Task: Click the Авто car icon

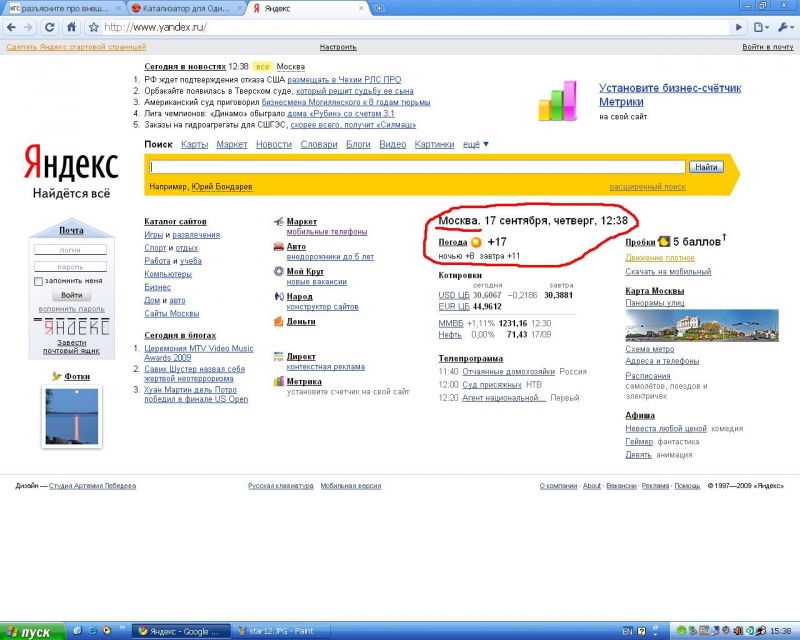Action: pos(279,246)
